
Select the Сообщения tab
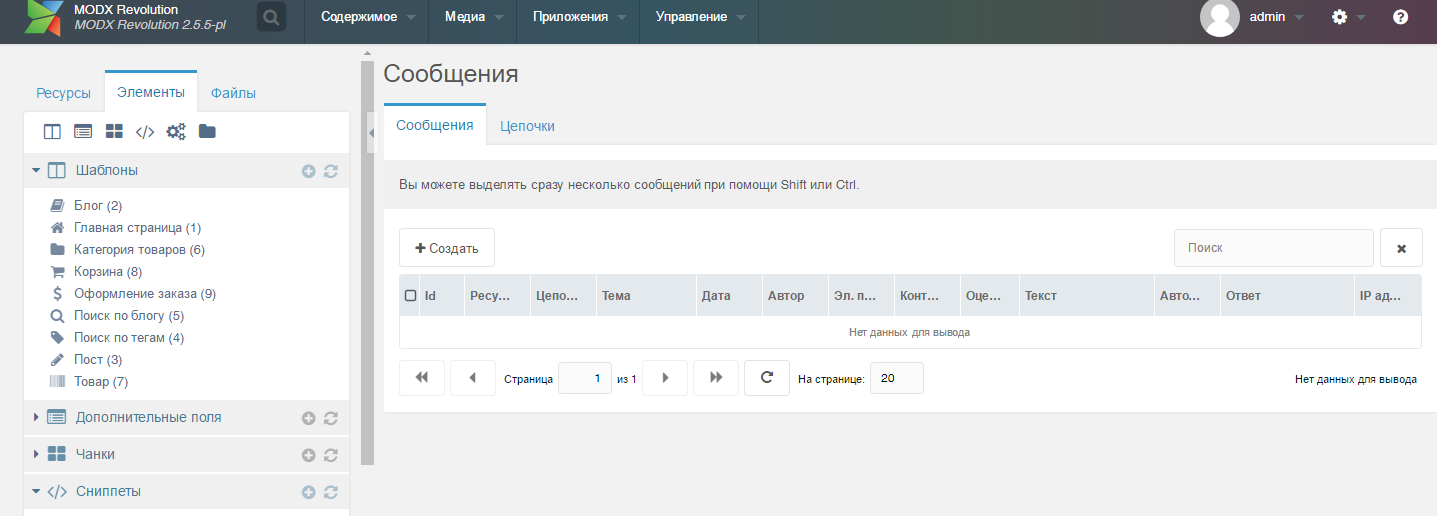pyautogui.click(x=435, y=125)
